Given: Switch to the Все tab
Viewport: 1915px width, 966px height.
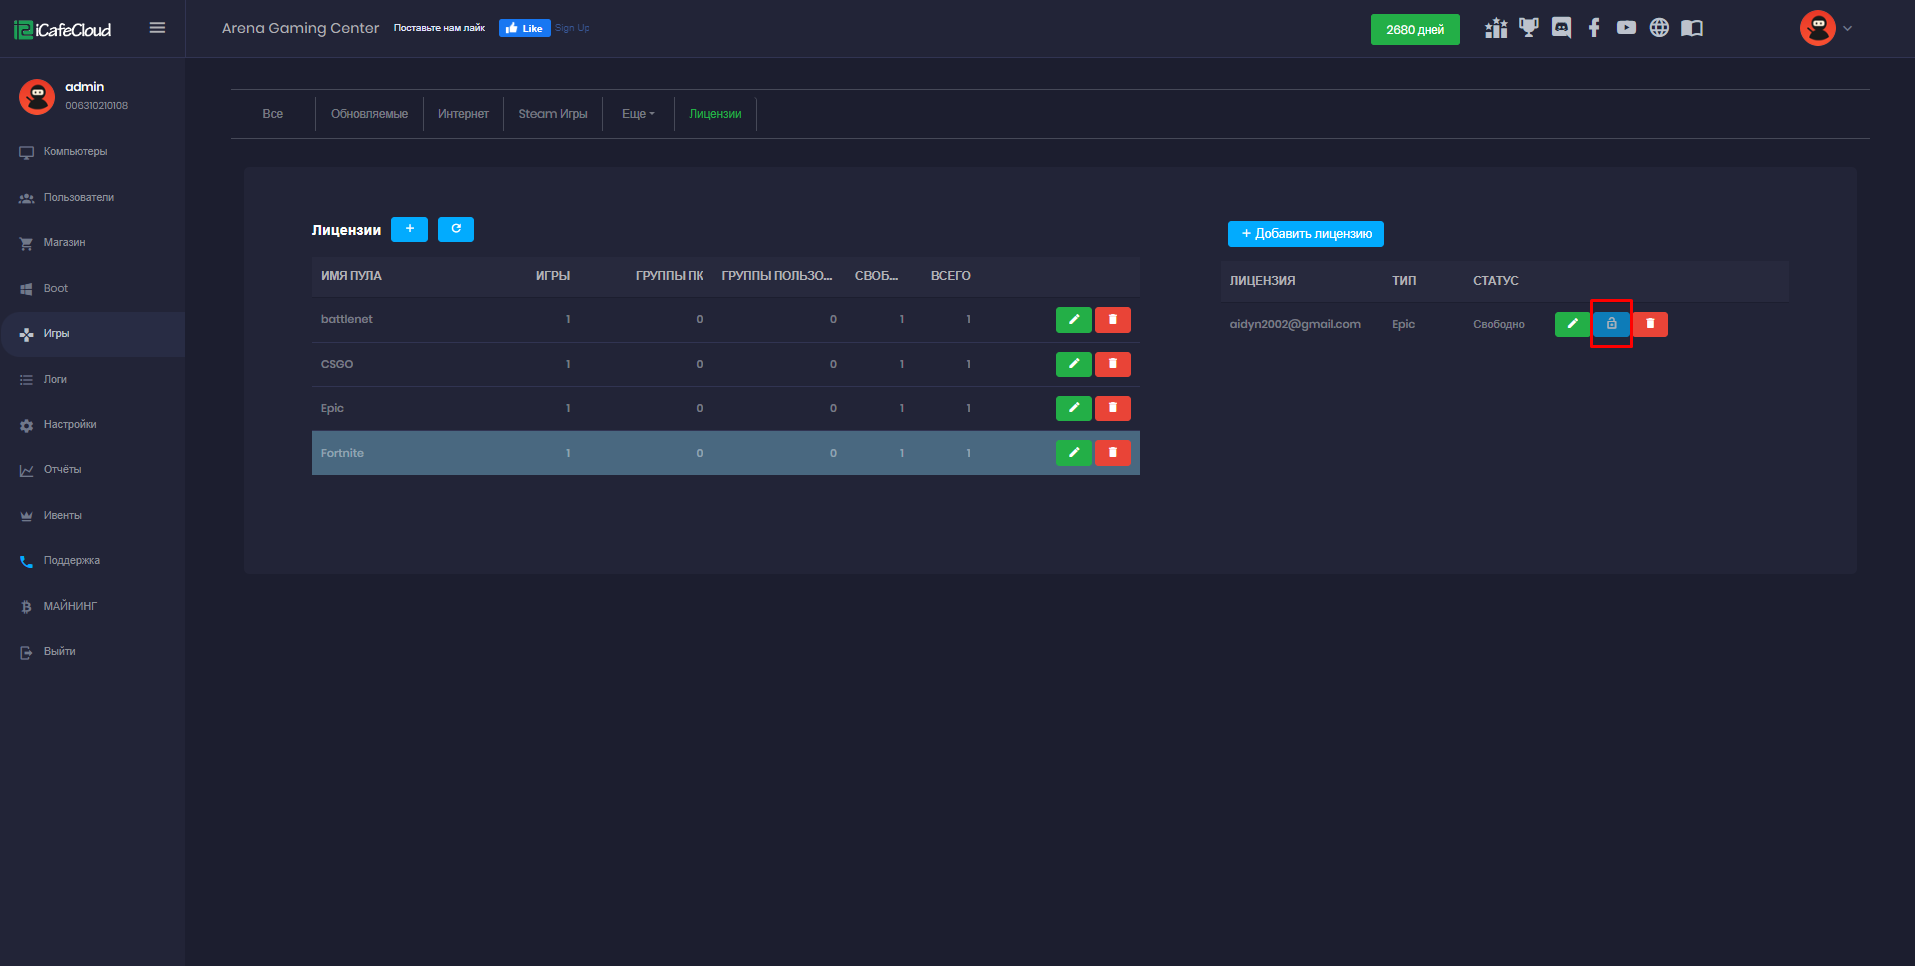Looking at the screenshot, I should tap(273, 114).
